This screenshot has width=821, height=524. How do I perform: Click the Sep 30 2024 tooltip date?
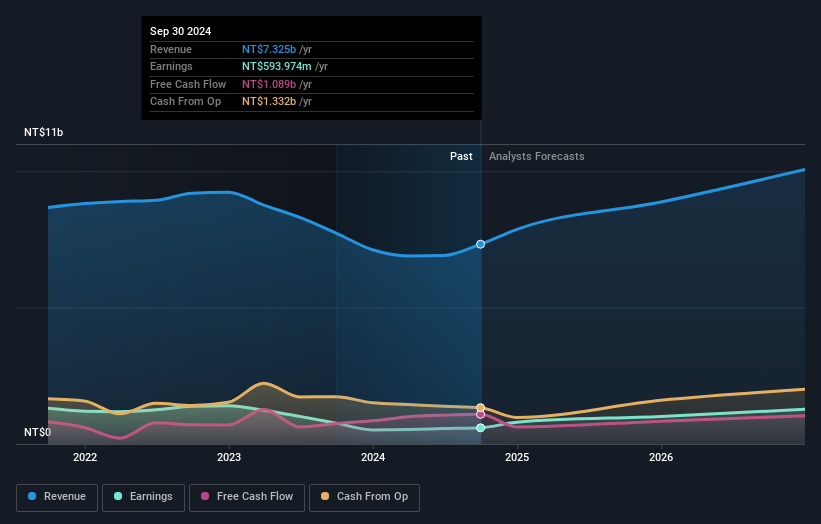[181, 31]
